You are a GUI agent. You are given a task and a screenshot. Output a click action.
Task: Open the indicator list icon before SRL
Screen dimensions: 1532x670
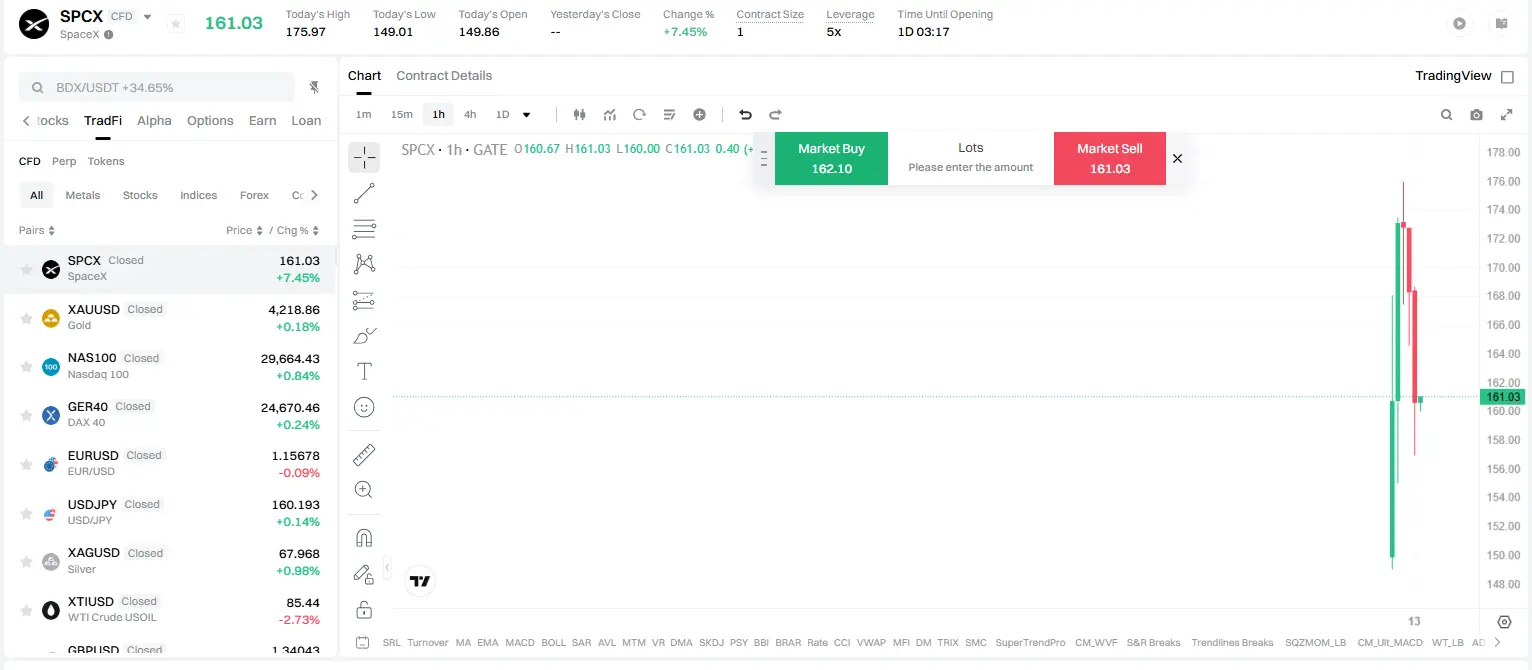pyautogui.click(x=361, y=642)
